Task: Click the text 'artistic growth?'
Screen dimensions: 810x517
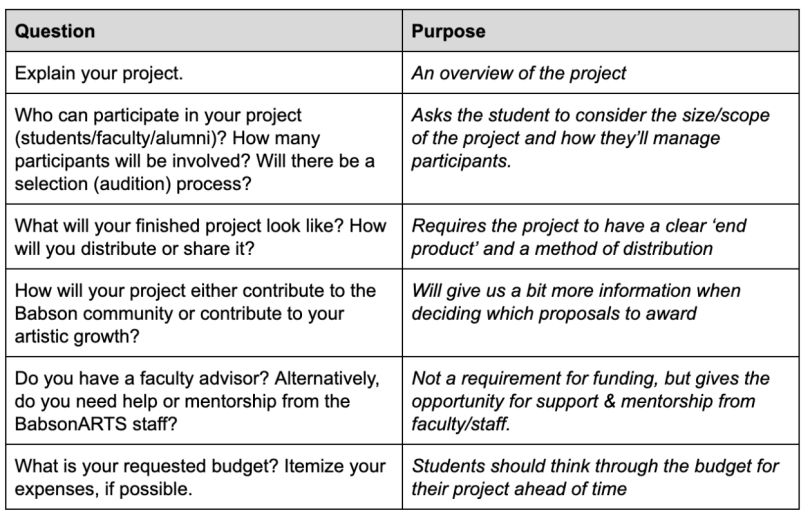Action: point(77,336)
